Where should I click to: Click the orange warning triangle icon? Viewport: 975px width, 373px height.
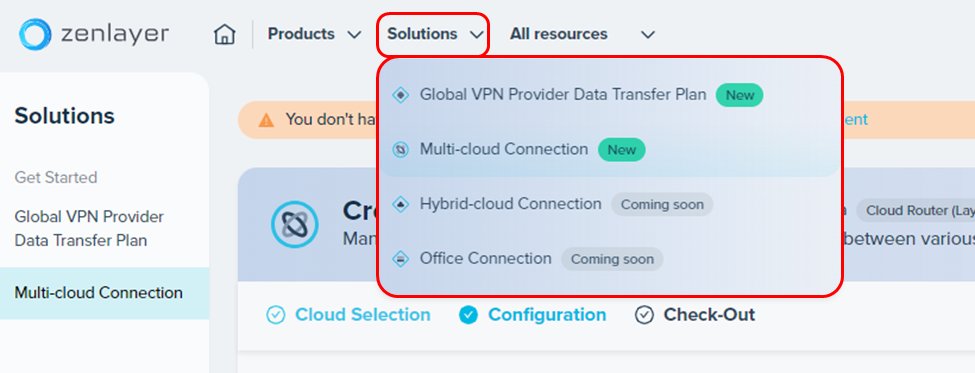[x=266, y=120]
